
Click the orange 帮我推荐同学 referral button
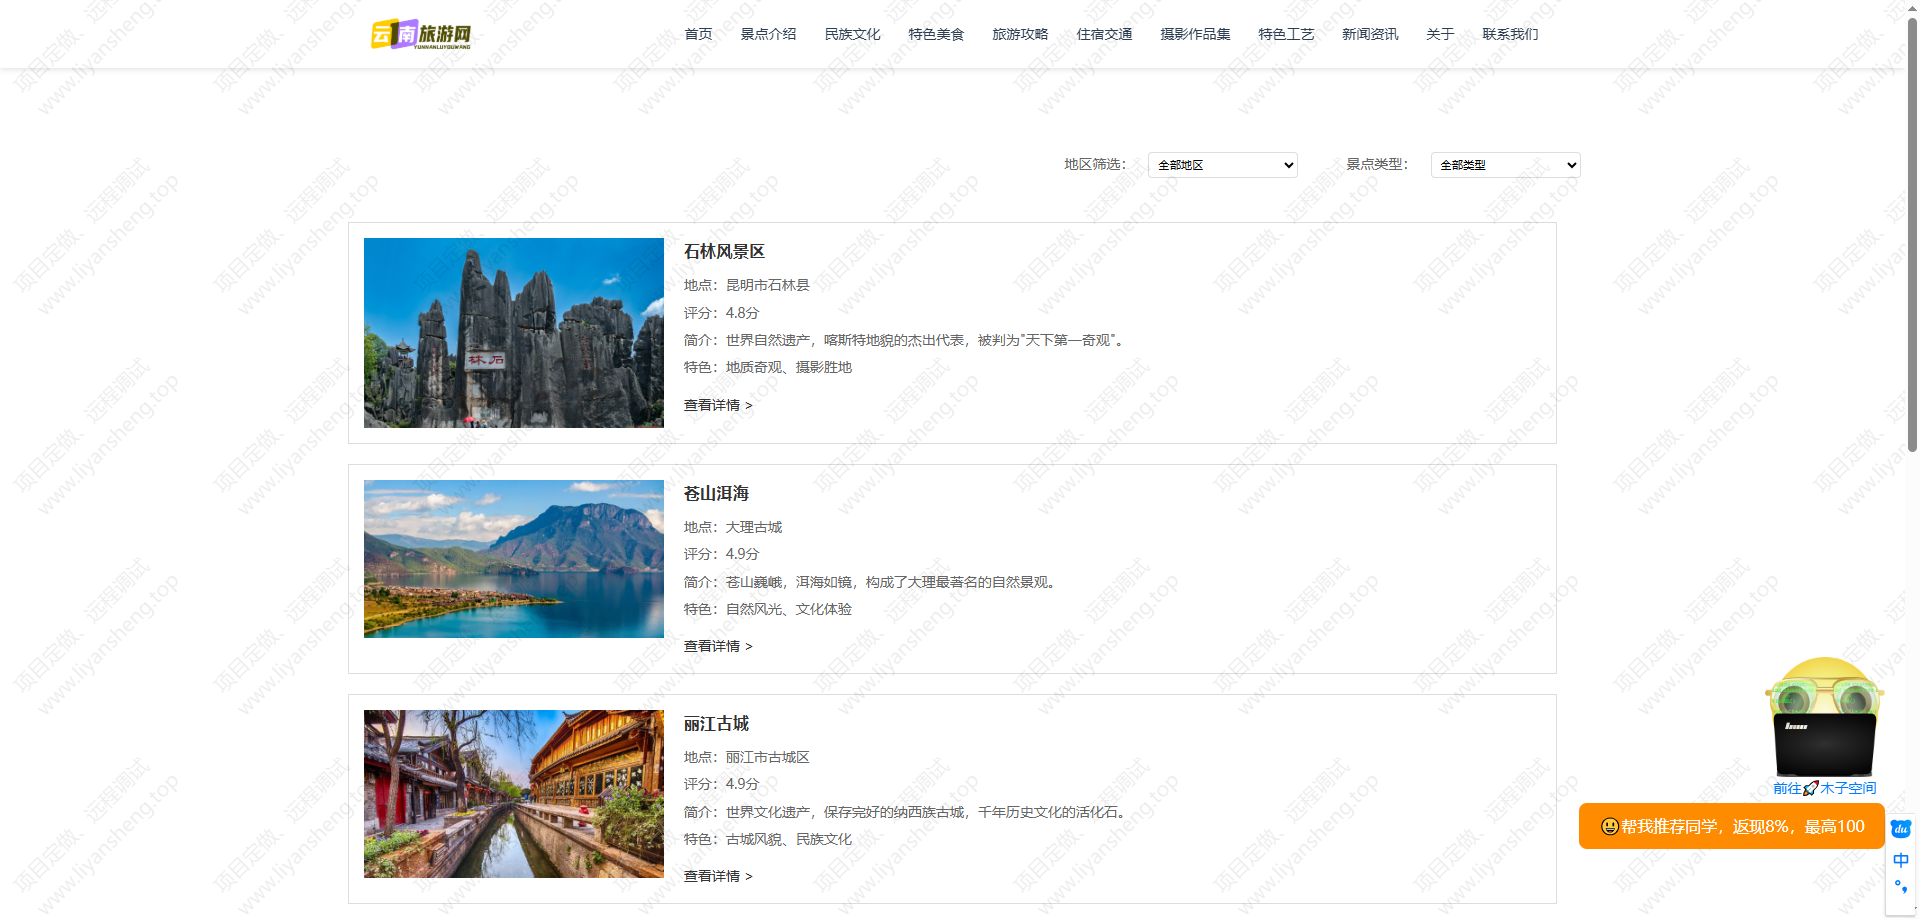click(x=1732, y=826)
